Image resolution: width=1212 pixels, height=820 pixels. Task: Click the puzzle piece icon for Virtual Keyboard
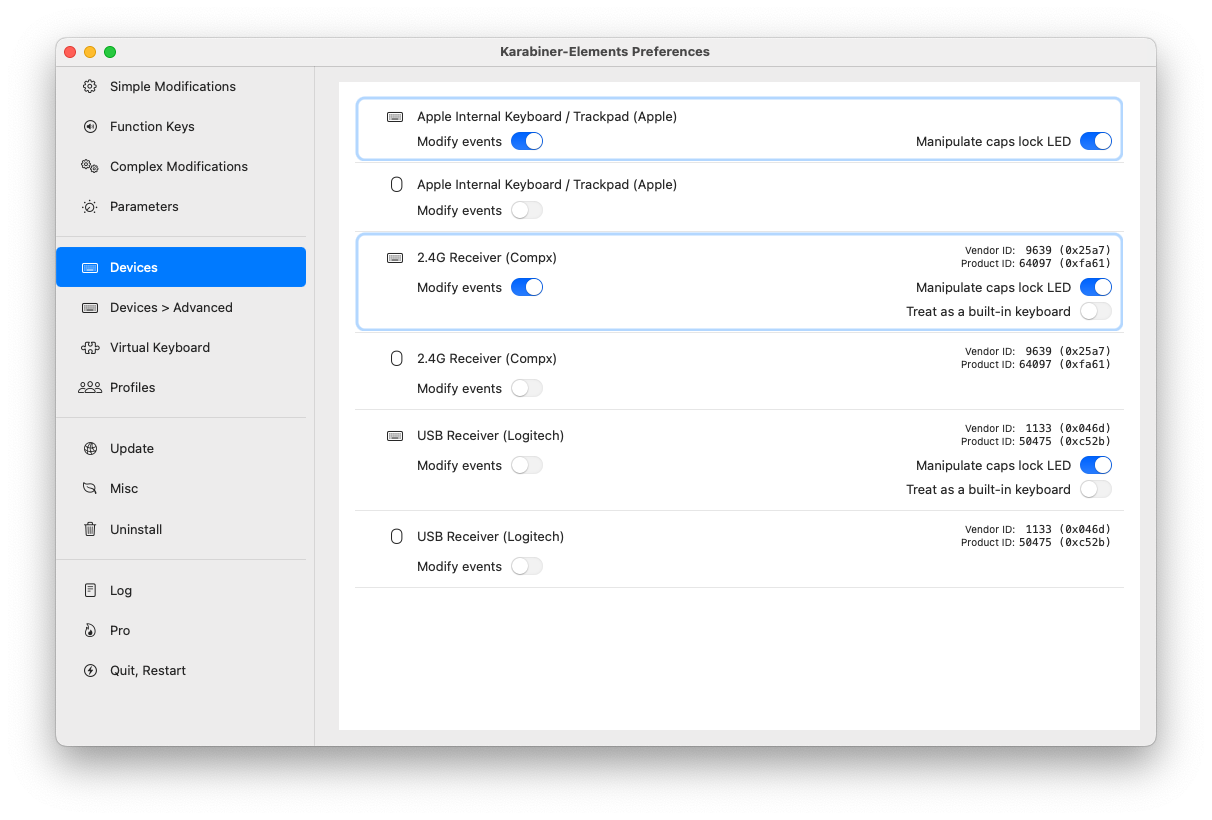90,347
